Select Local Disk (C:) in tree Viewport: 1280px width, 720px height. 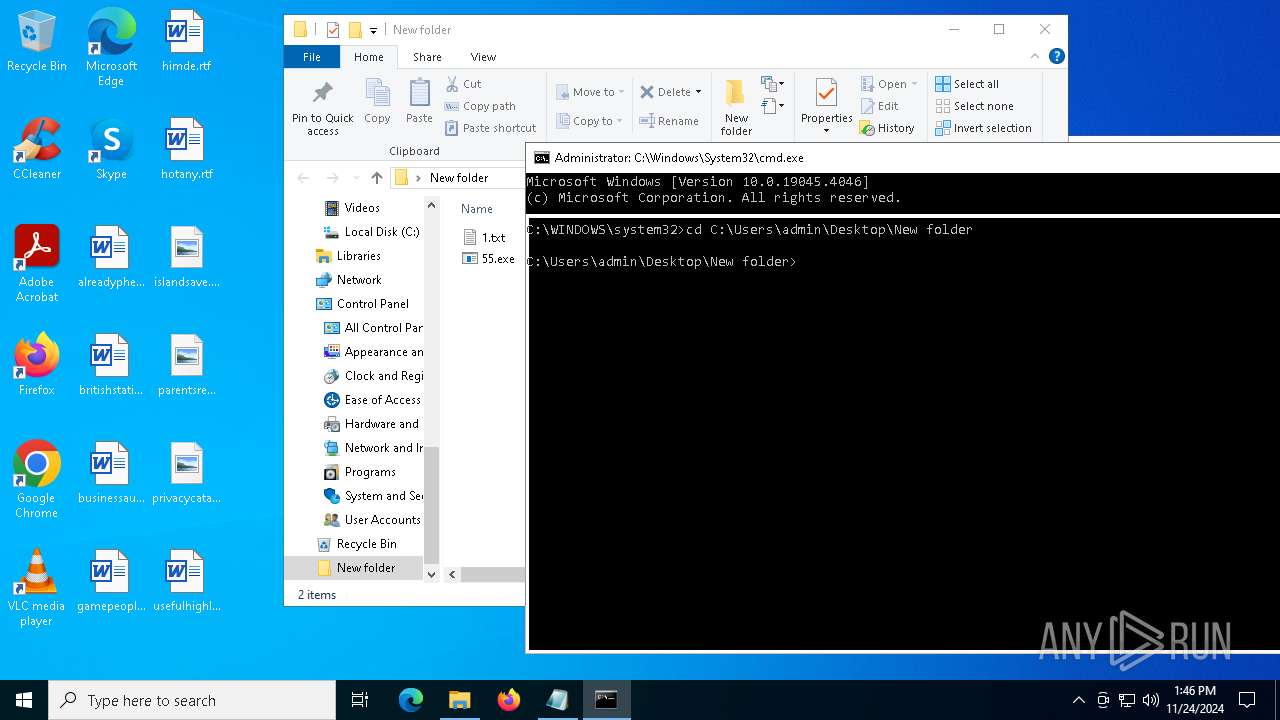pyautogui.click(x=372, y=232)
